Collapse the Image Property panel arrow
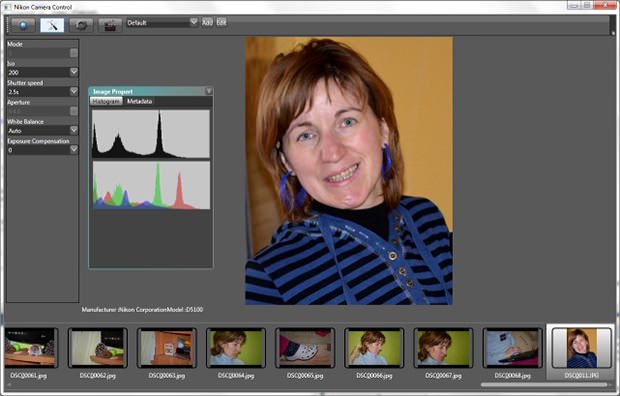 pyautogui.click(x=209, y=91)
